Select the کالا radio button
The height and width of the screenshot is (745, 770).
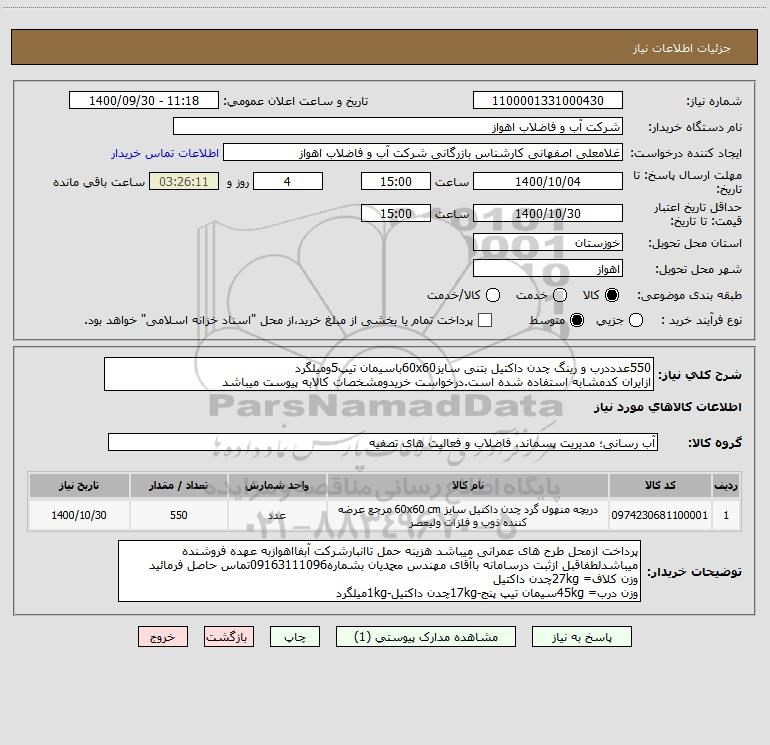[x=612, y=295]
